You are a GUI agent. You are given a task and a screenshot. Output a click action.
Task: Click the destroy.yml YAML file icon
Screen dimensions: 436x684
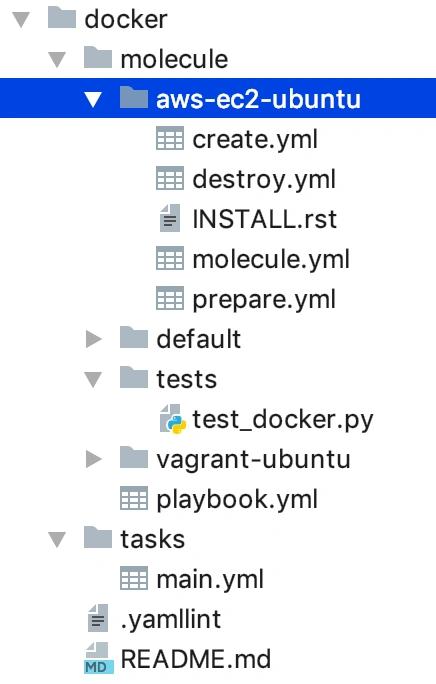pyautogui.click(x=170, y=178)
